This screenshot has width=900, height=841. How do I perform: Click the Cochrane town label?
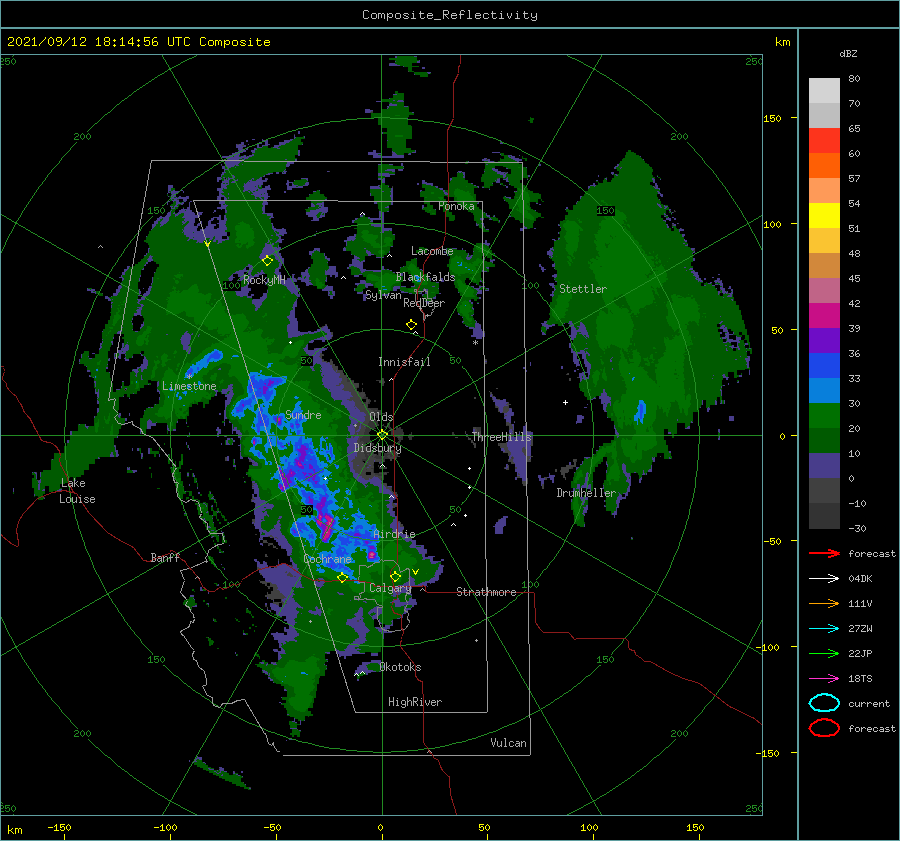tap(327, 559)
